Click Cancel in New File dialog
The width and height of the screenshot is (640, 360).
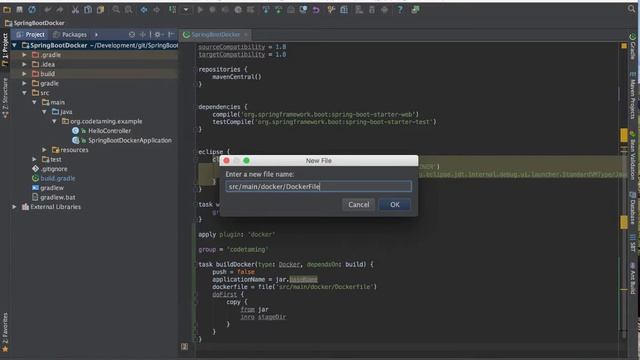click(358, 204)
